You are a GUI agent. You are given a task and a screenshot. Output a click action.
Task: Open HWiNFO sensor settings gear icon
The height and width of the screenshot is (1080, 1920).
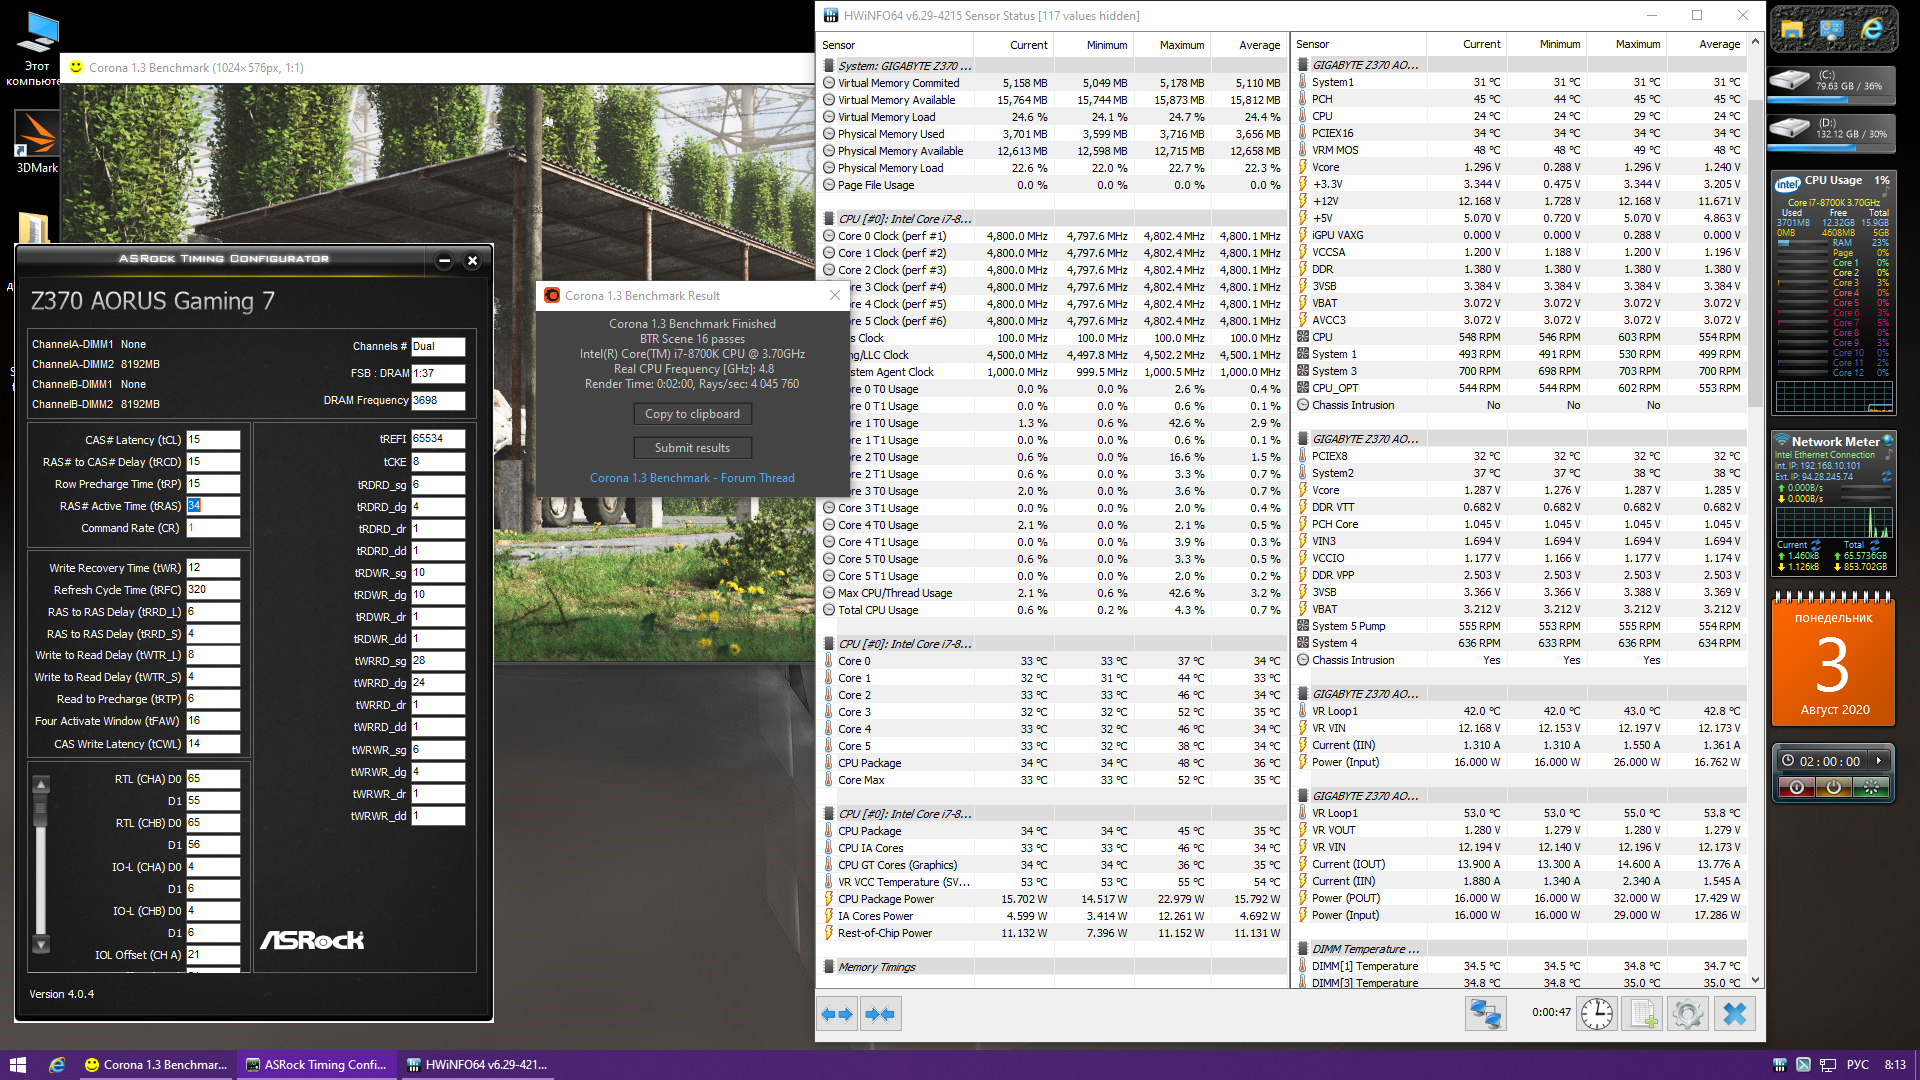(x=1688, y=1014)
